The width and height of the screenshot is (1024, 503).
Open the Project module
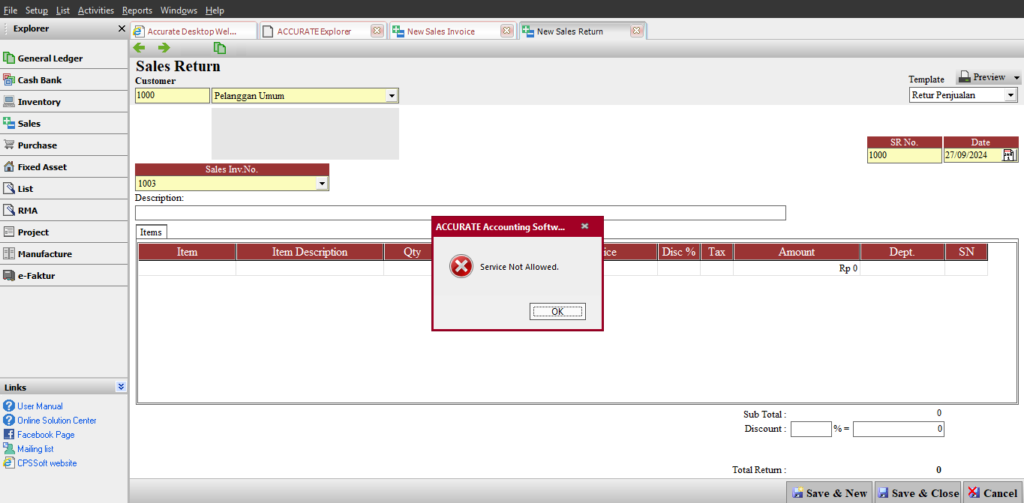pyautogui.click(x=63, y=232)
